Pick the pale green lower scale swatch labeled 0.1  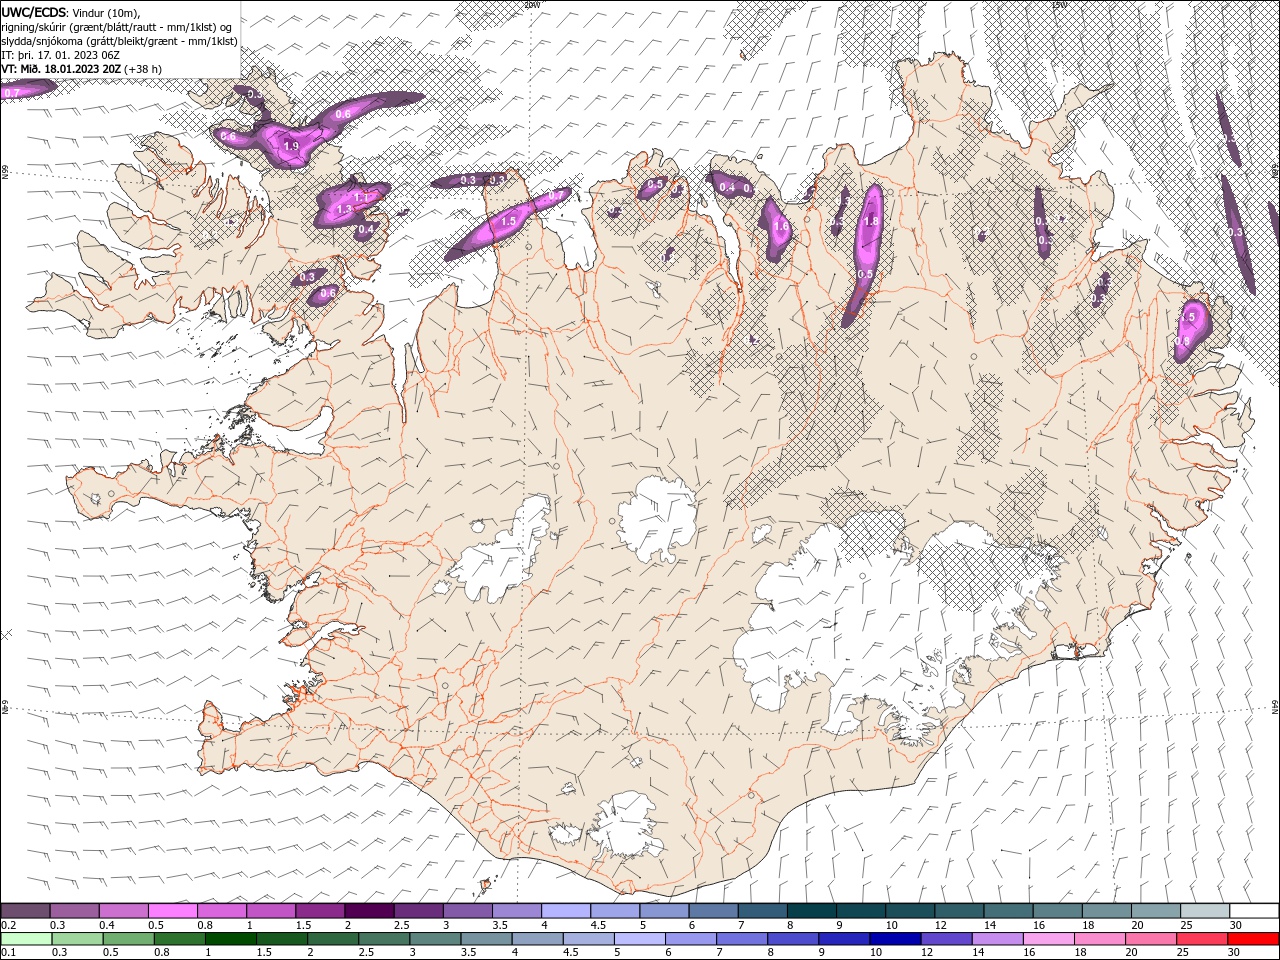26,939
